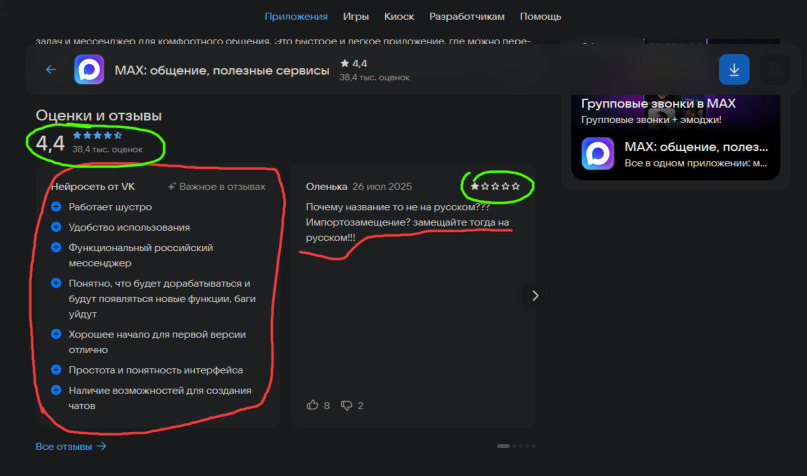Click the large 4,4 rating number
807x476 pixels.
click(x=50, y=143)
